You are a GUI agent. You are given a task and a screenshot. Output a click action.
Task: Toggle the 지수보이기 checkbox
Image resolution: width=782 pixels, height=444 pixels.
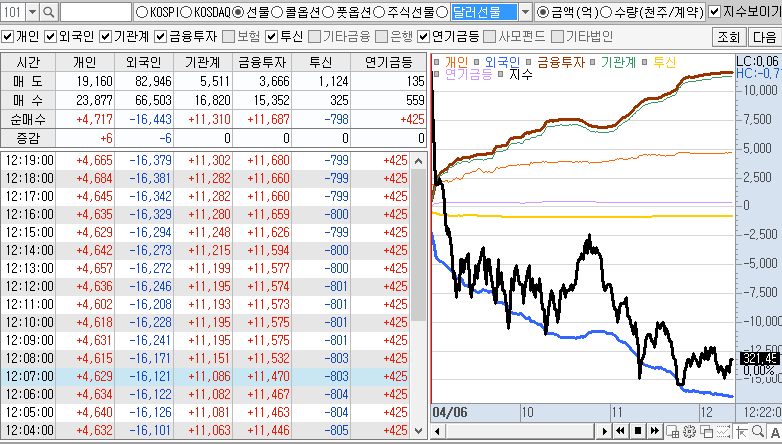click(714, 12)
